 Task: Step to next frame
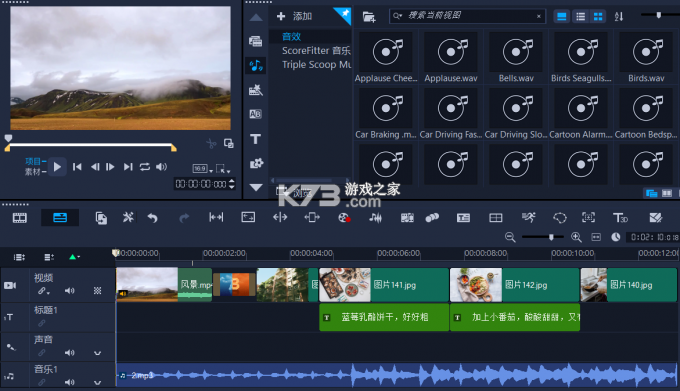(110, 167)
